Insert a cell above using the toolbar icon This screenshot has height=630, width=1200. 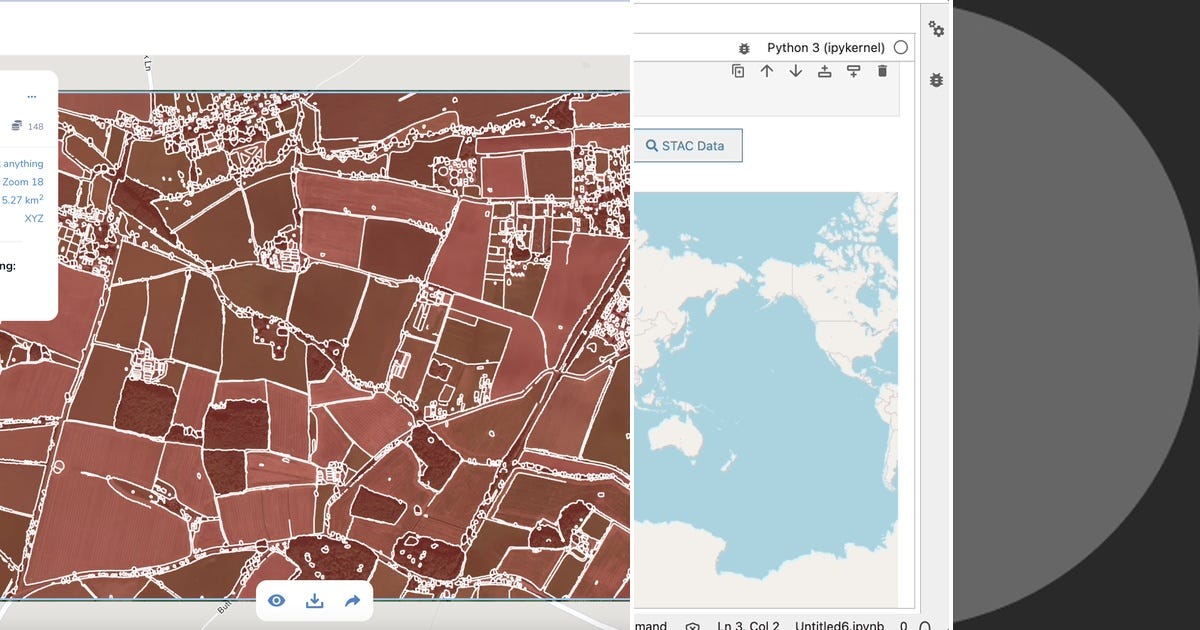(824, 71)
